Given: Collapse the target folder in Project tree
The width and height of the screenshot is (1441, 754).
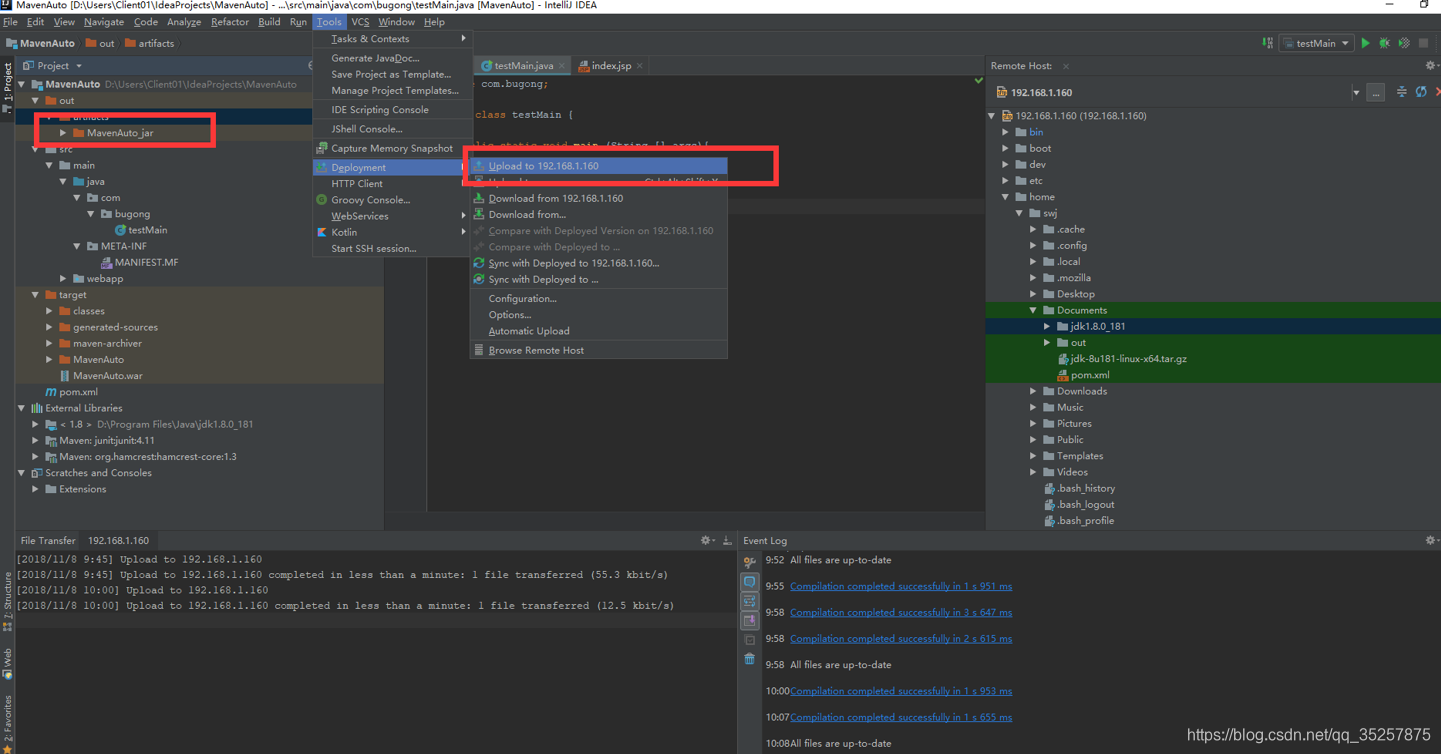Looking at the screenshot, I should [x=36, y=295].
